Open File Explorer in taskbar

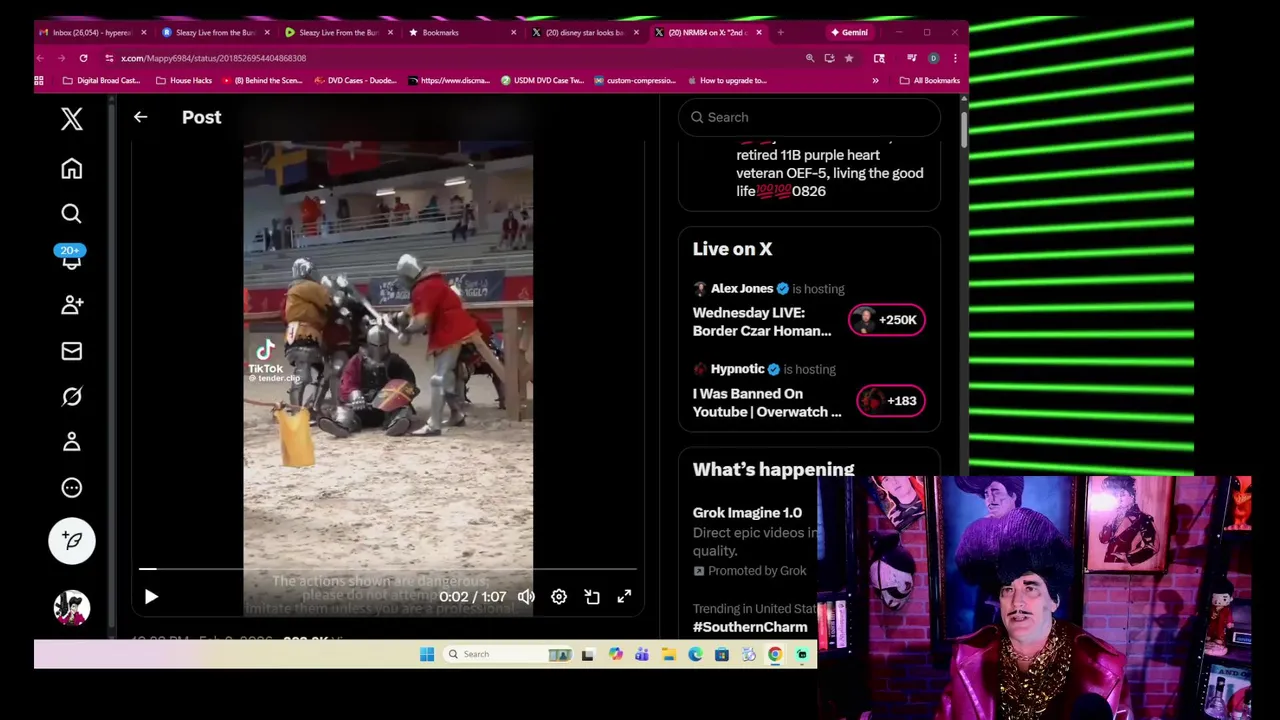pos(668,654)
